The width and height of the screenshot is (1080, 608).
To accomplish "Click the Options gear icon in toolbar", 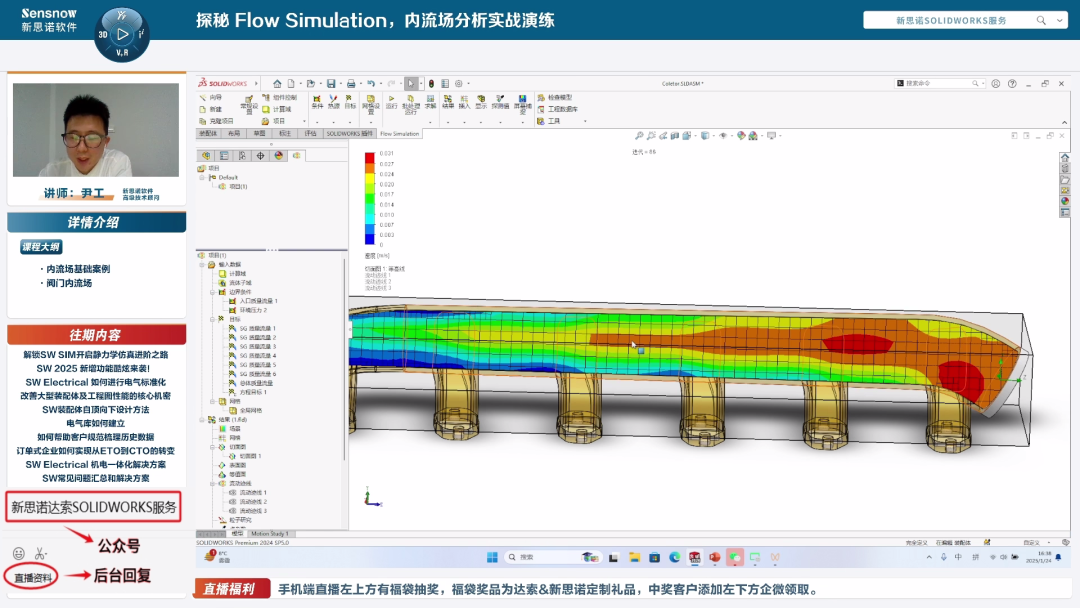I will pyautogui.click(x=458, y=83).
